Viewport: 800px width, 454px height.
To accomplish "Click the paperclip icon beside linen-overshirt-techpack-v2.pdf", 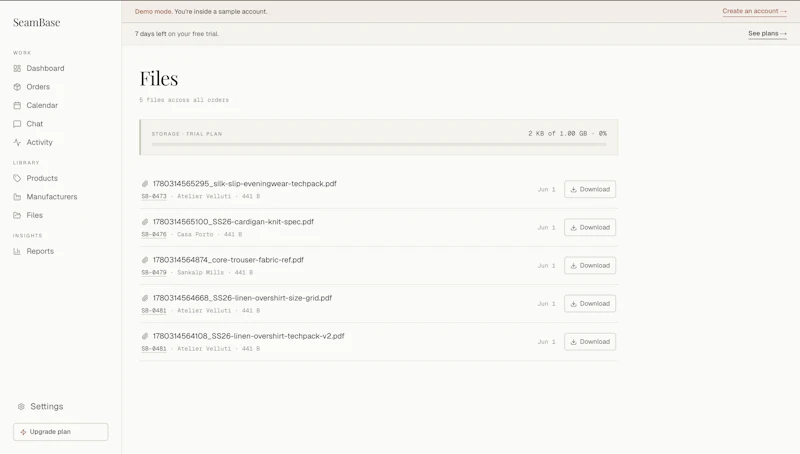I will coord(145,336).
